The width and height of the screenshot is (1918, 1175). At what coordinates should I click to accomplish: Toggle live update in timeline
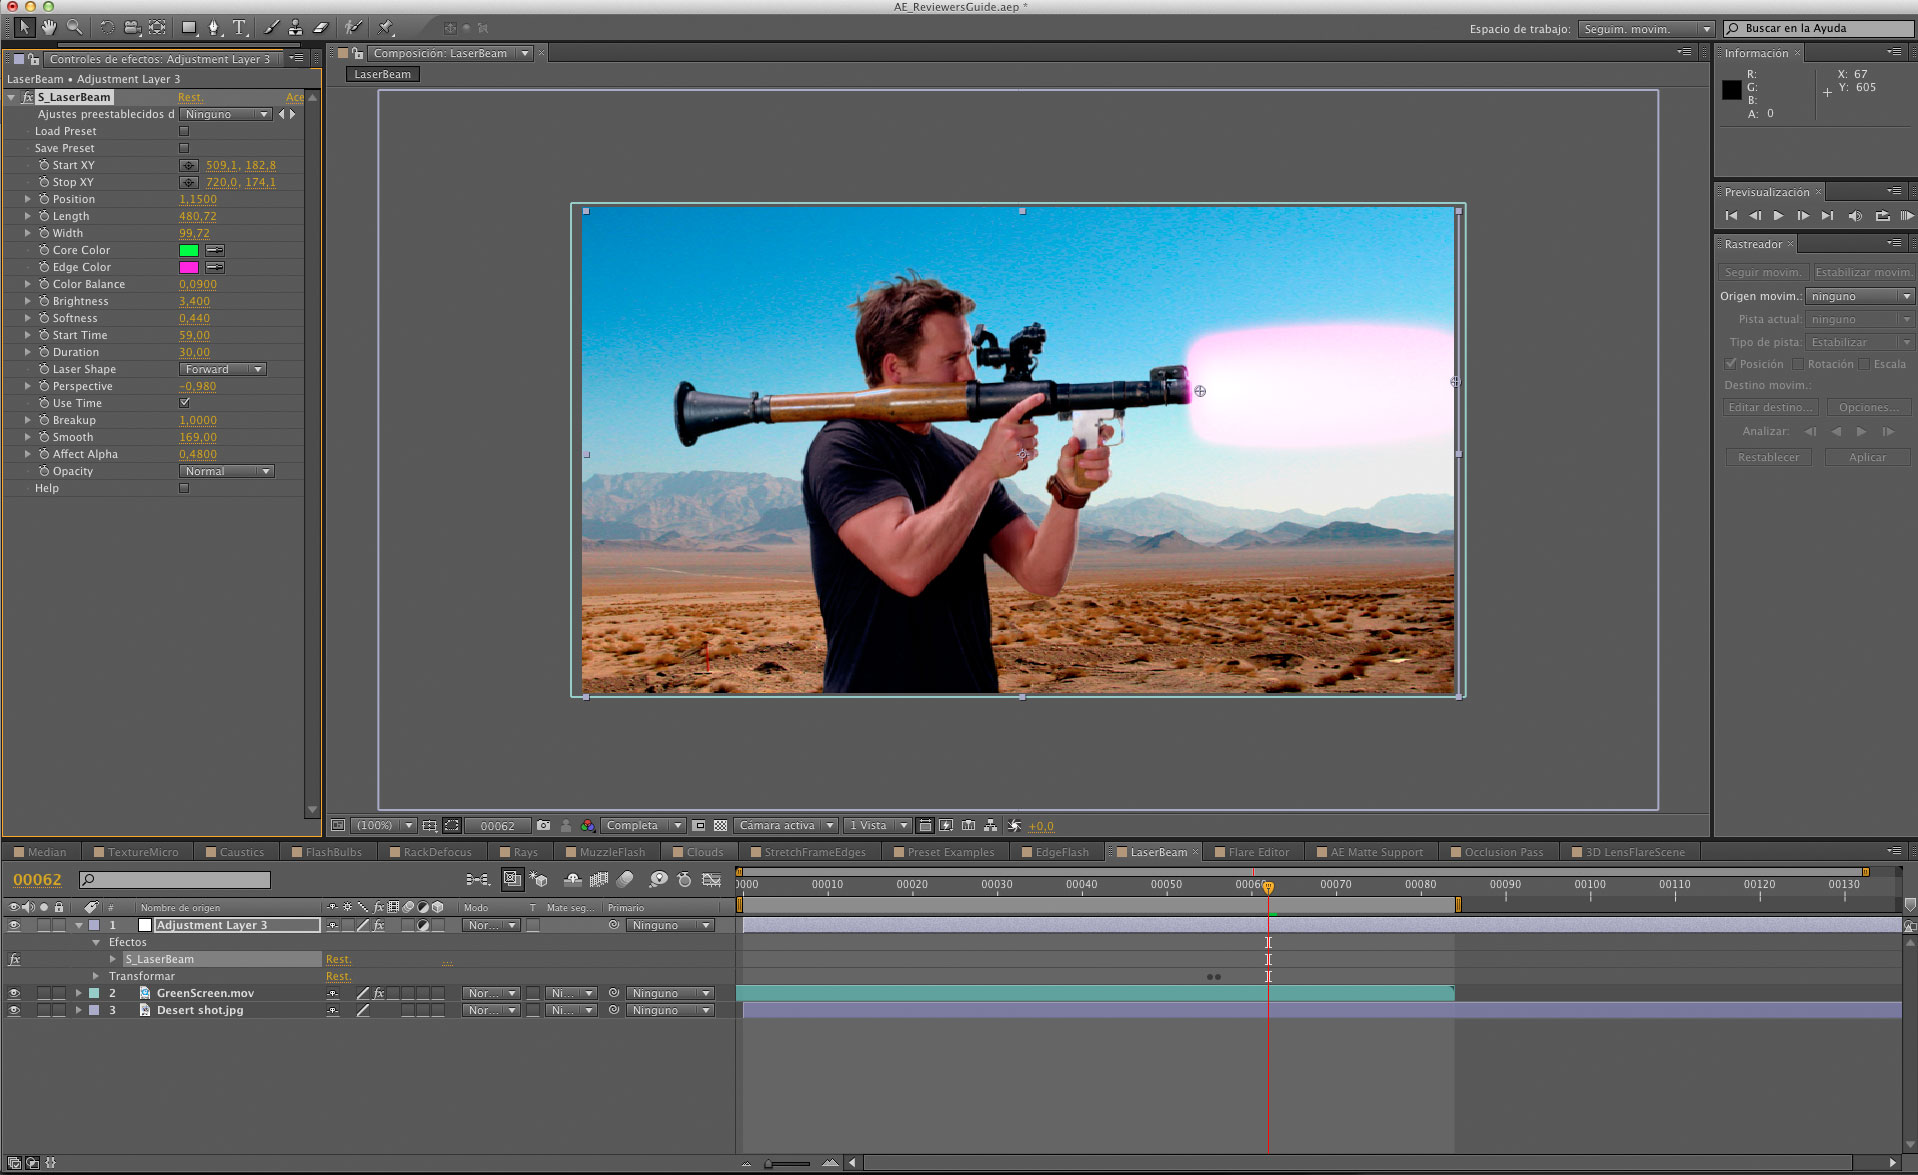pos(512,880)
